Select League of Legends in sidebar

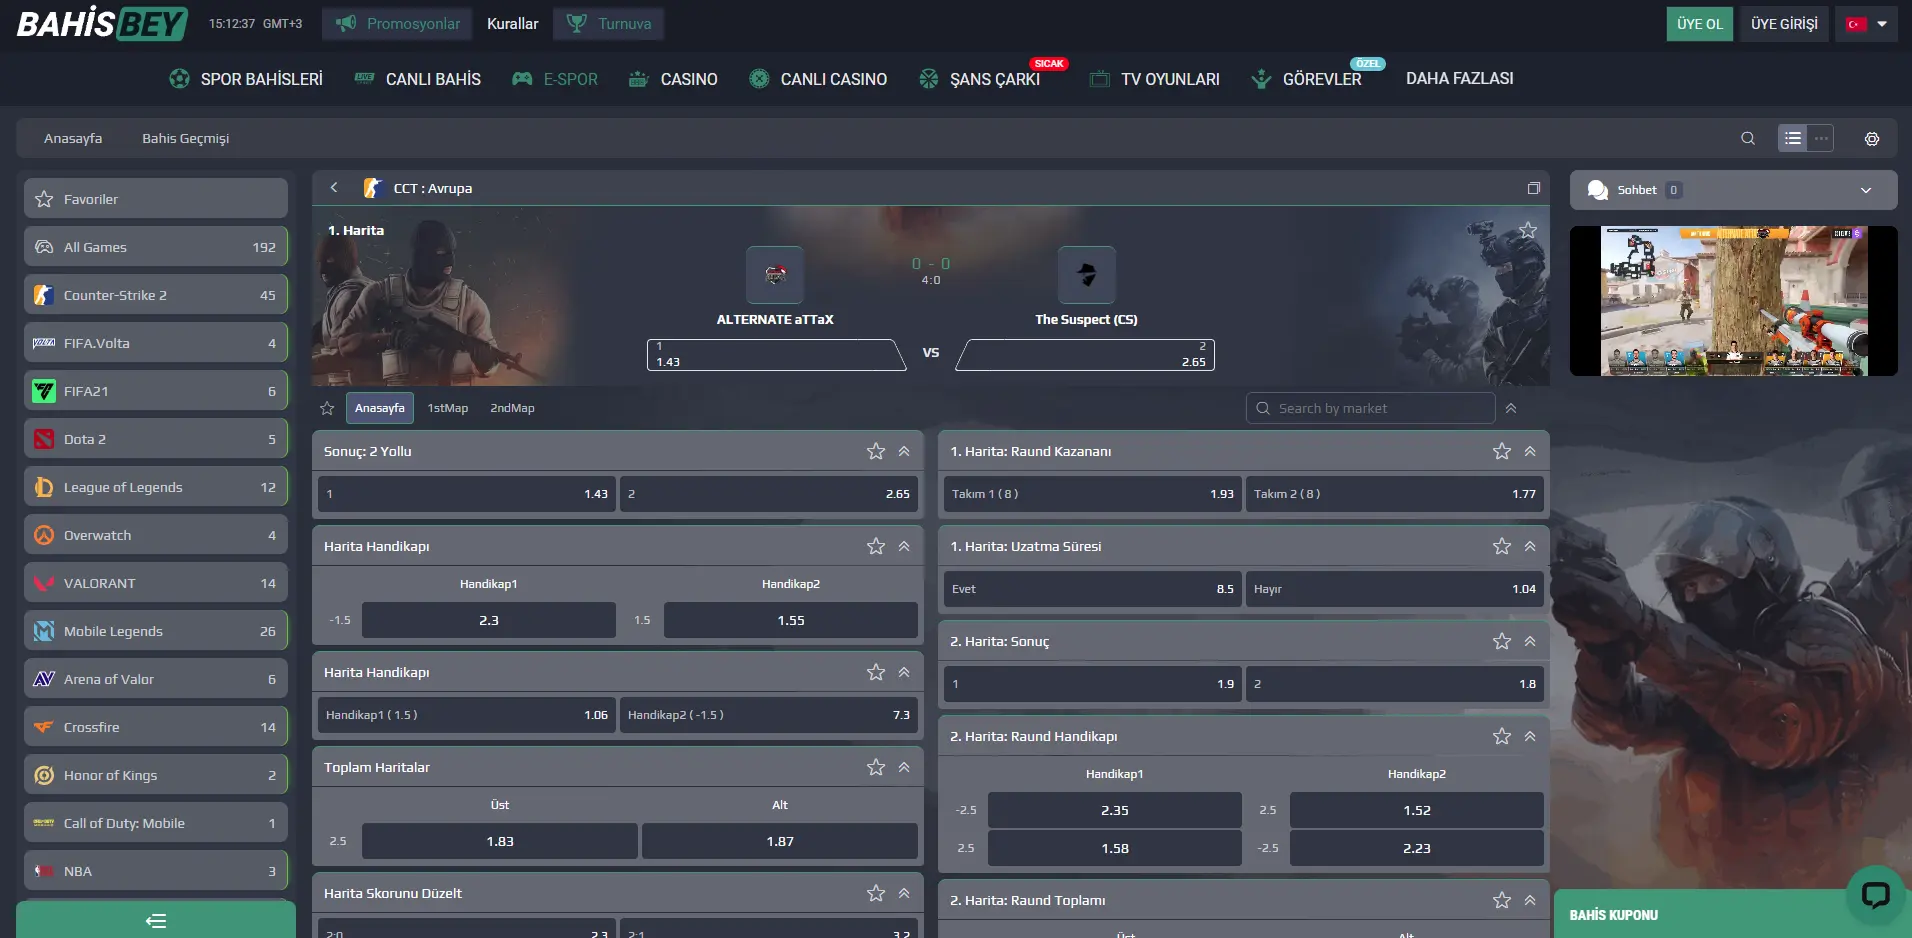pos(156,487)
